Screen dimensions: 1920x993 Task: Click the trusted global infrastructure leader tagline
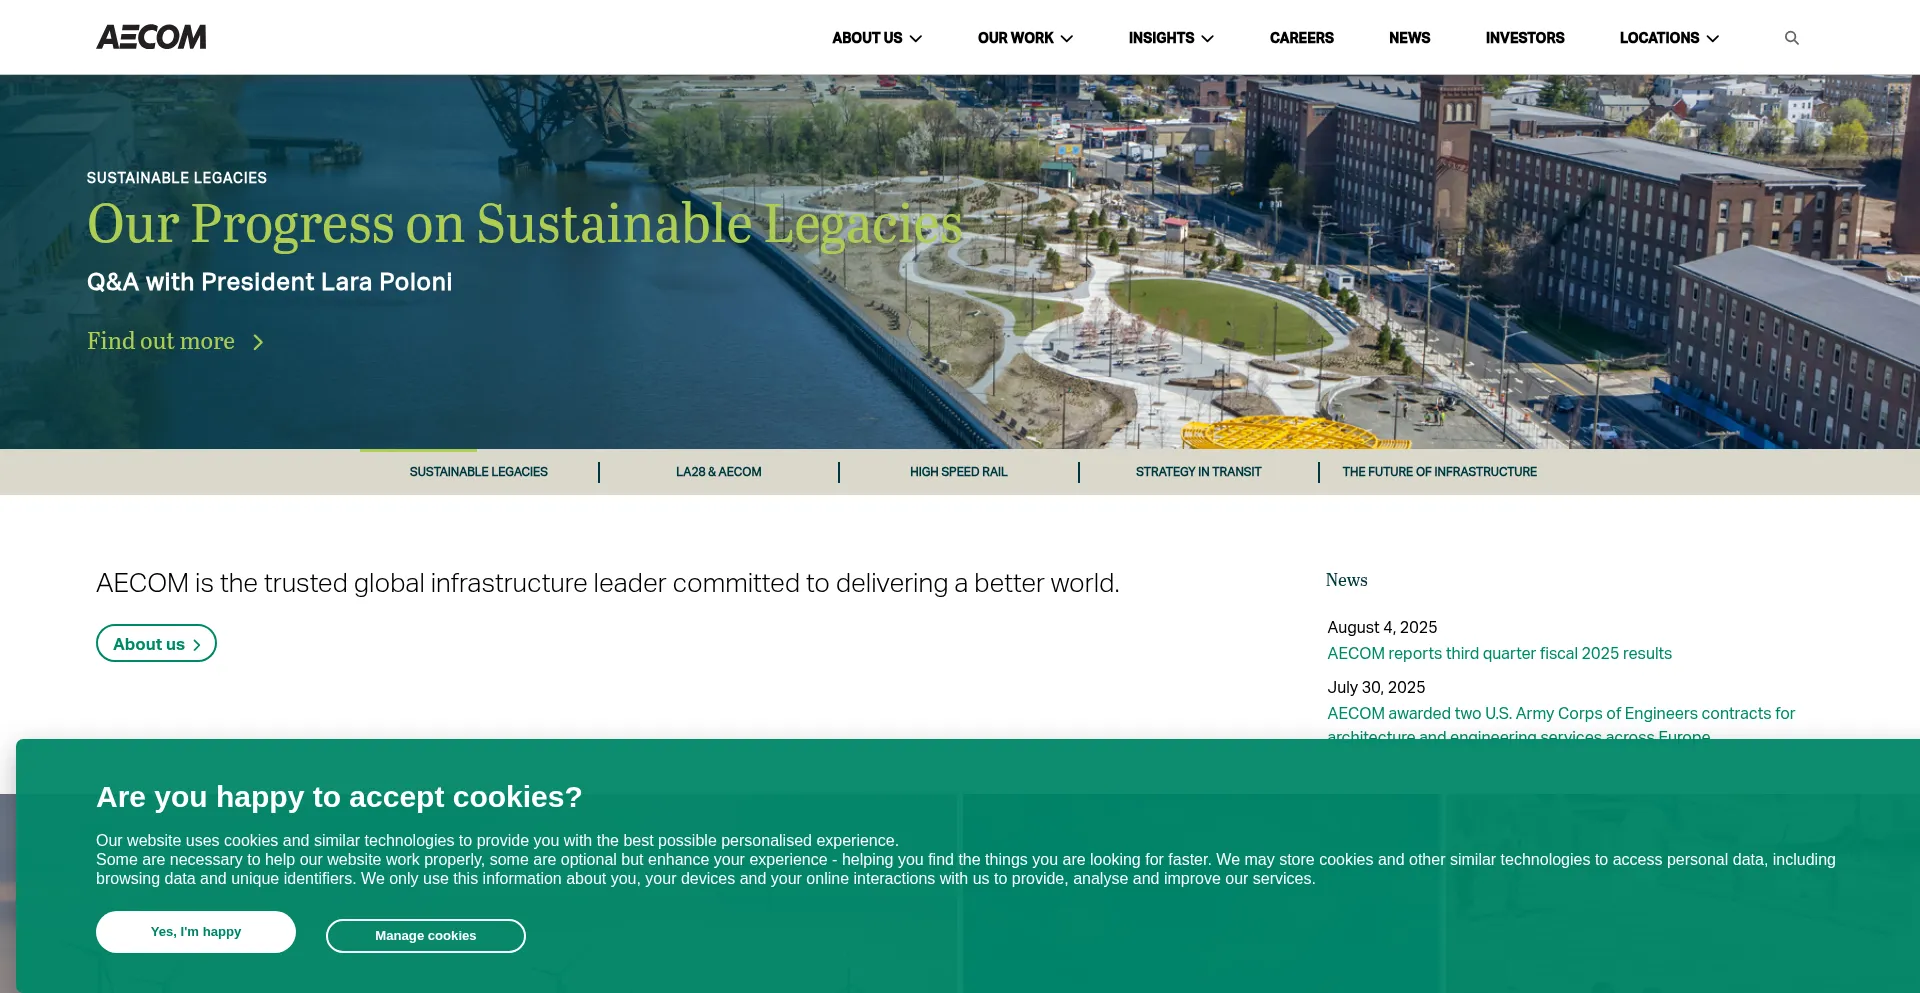(608, 583)
